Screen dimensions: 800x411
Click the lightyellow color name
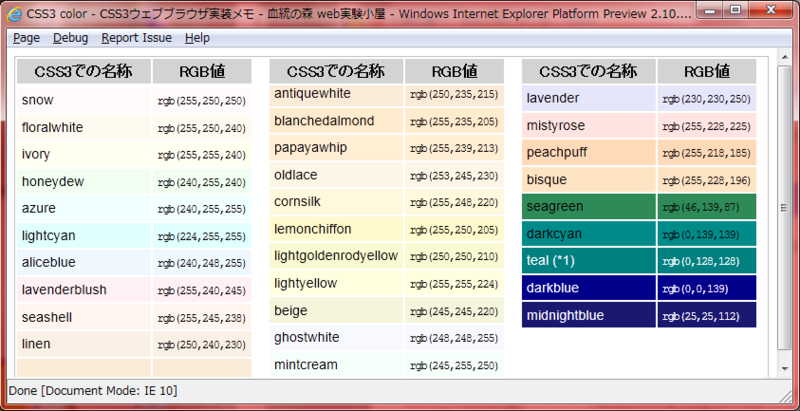click(x=306, y=283)
